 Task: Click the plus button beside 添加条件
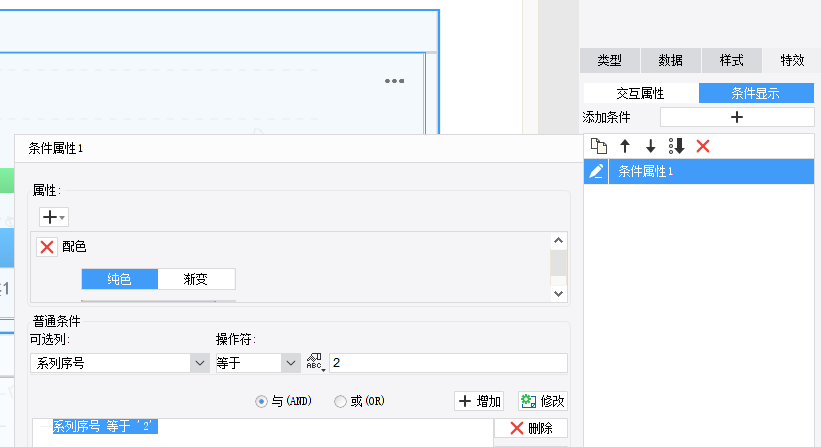737,117
